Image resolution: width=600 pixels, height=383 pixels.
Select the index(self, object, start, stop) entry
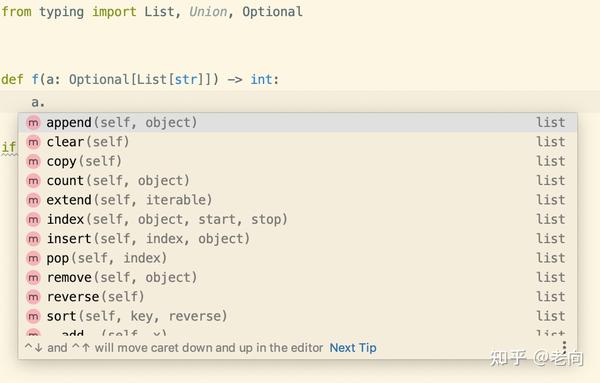pos(298,220)
